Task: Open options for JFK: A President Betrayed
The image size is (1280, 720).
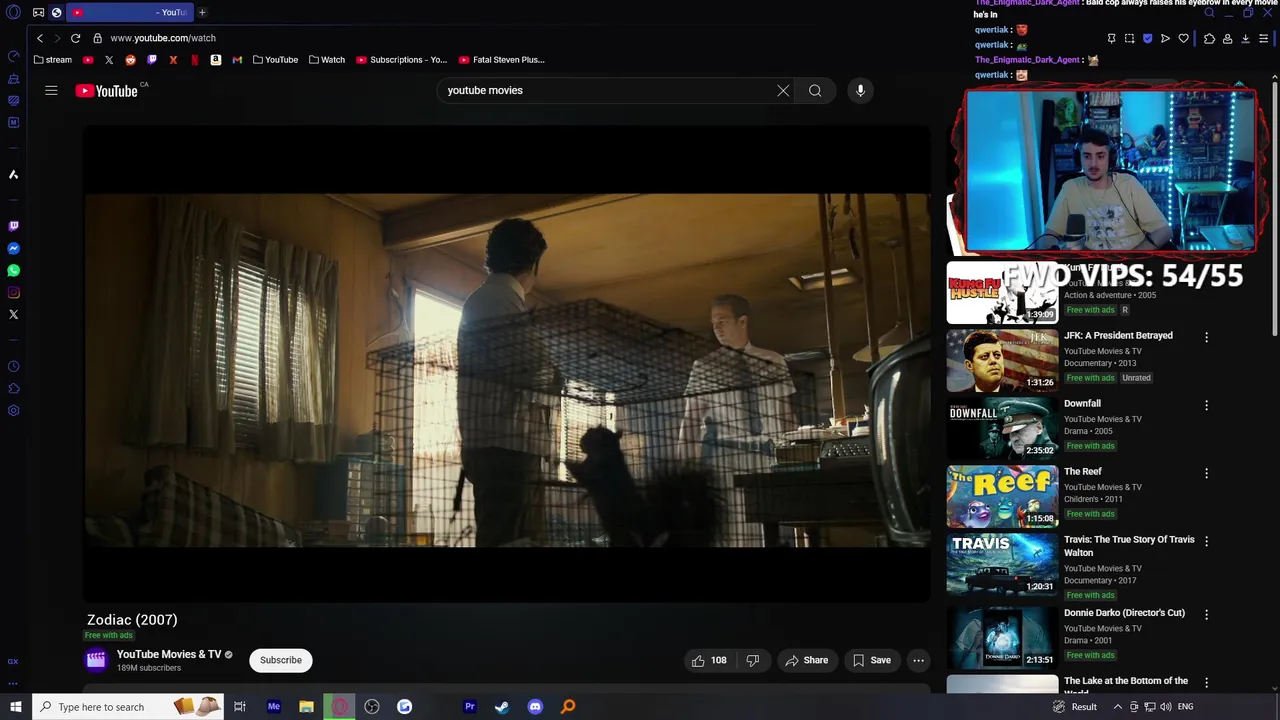Action: [1206, 337]
